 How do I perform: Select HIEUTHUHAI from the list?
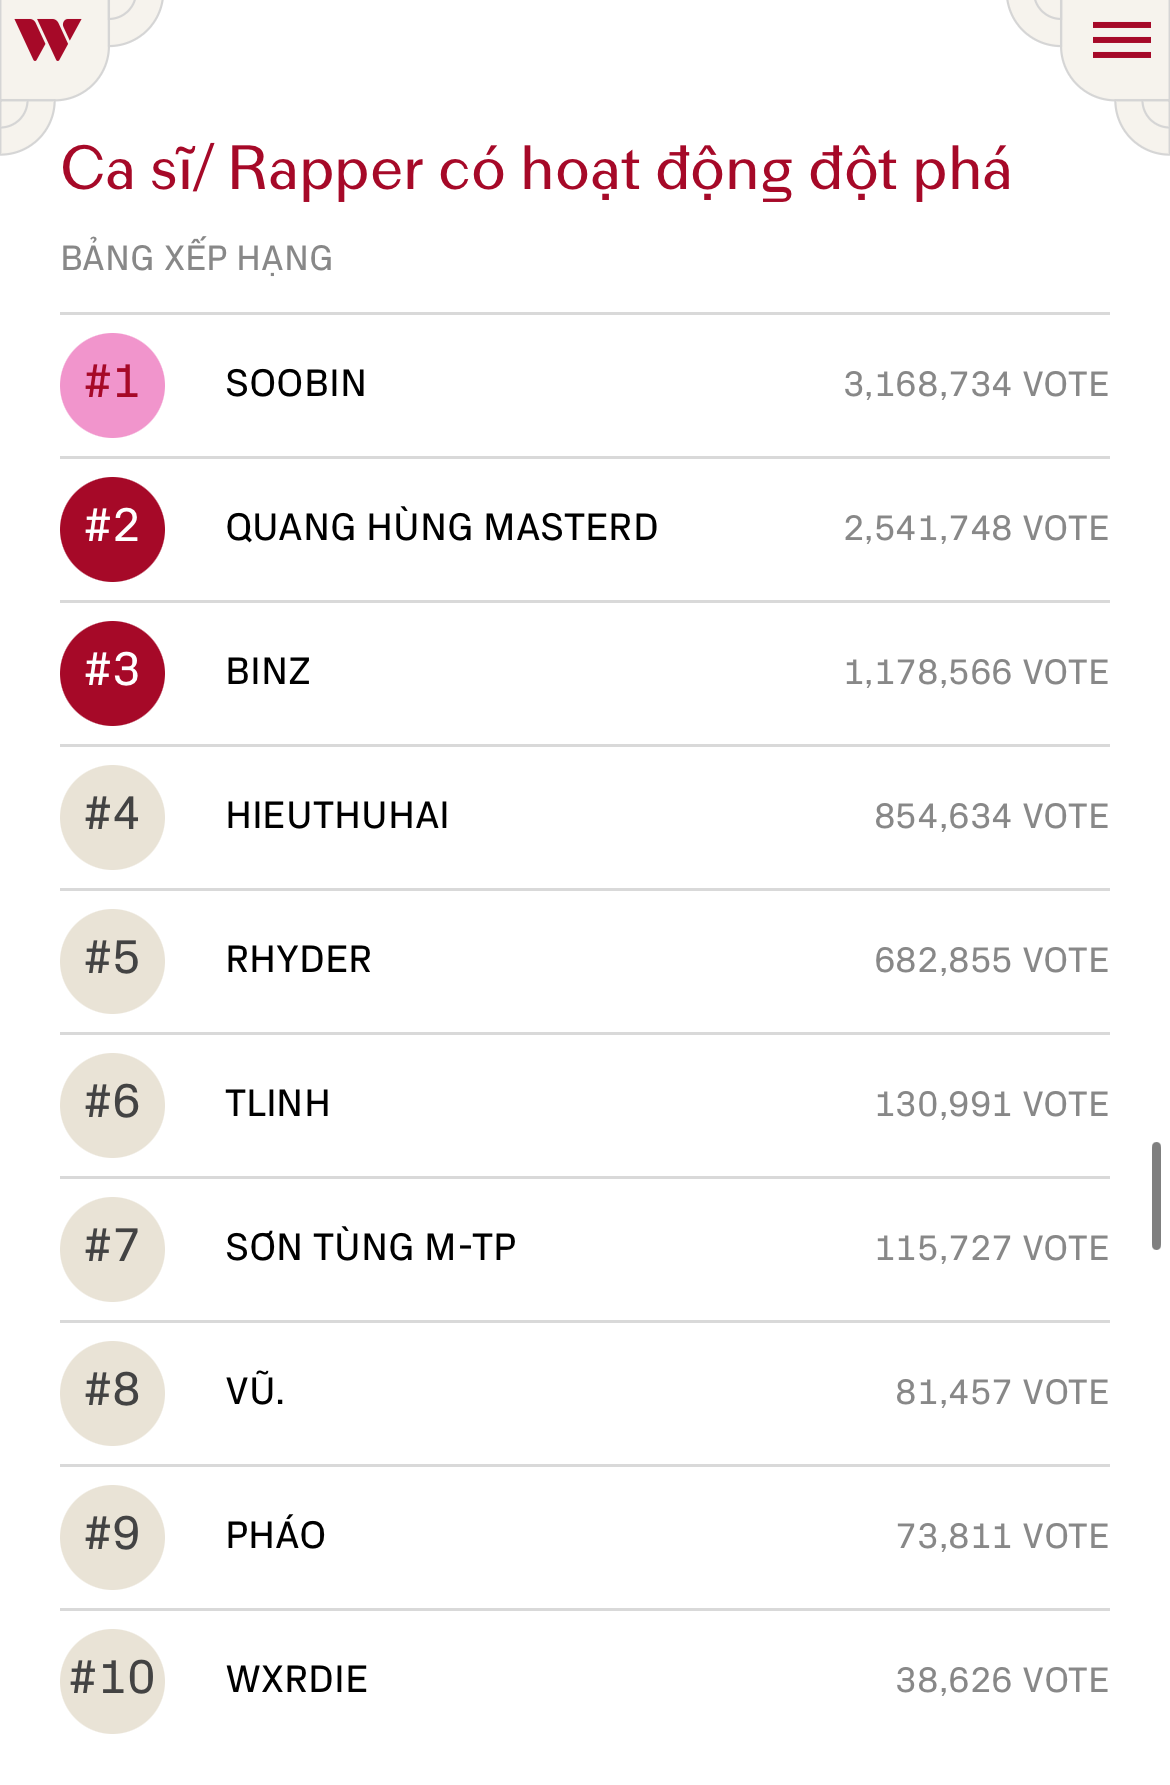pyautogui.click(x=337, y=816)
